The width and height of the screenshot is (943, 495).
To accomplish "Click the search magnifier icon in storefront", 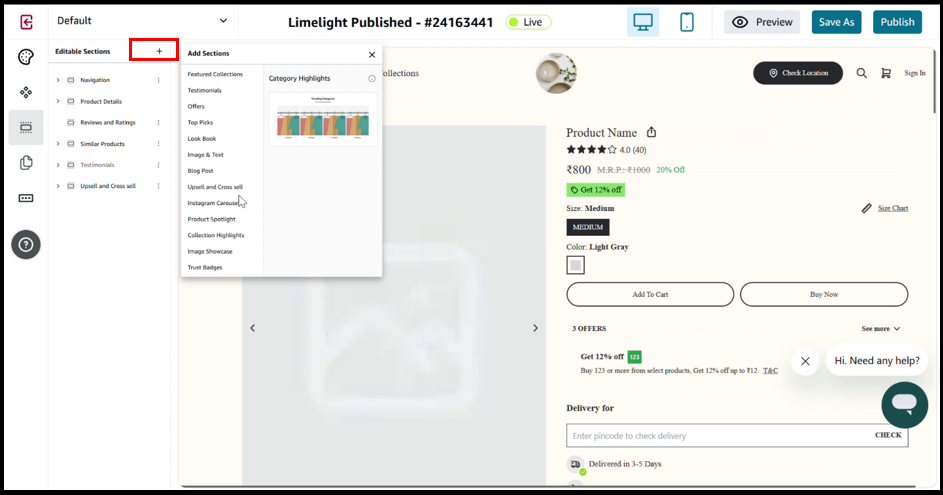I will (x=862, y=73).
